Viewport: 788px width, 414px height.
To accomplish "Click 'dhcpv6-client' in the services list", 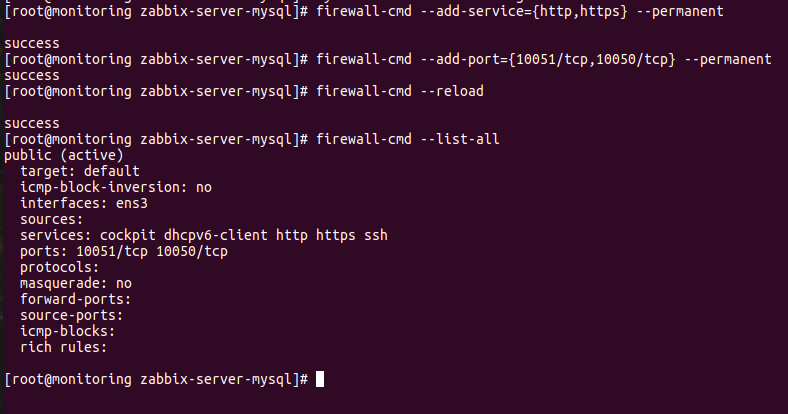I will (216, 235).
